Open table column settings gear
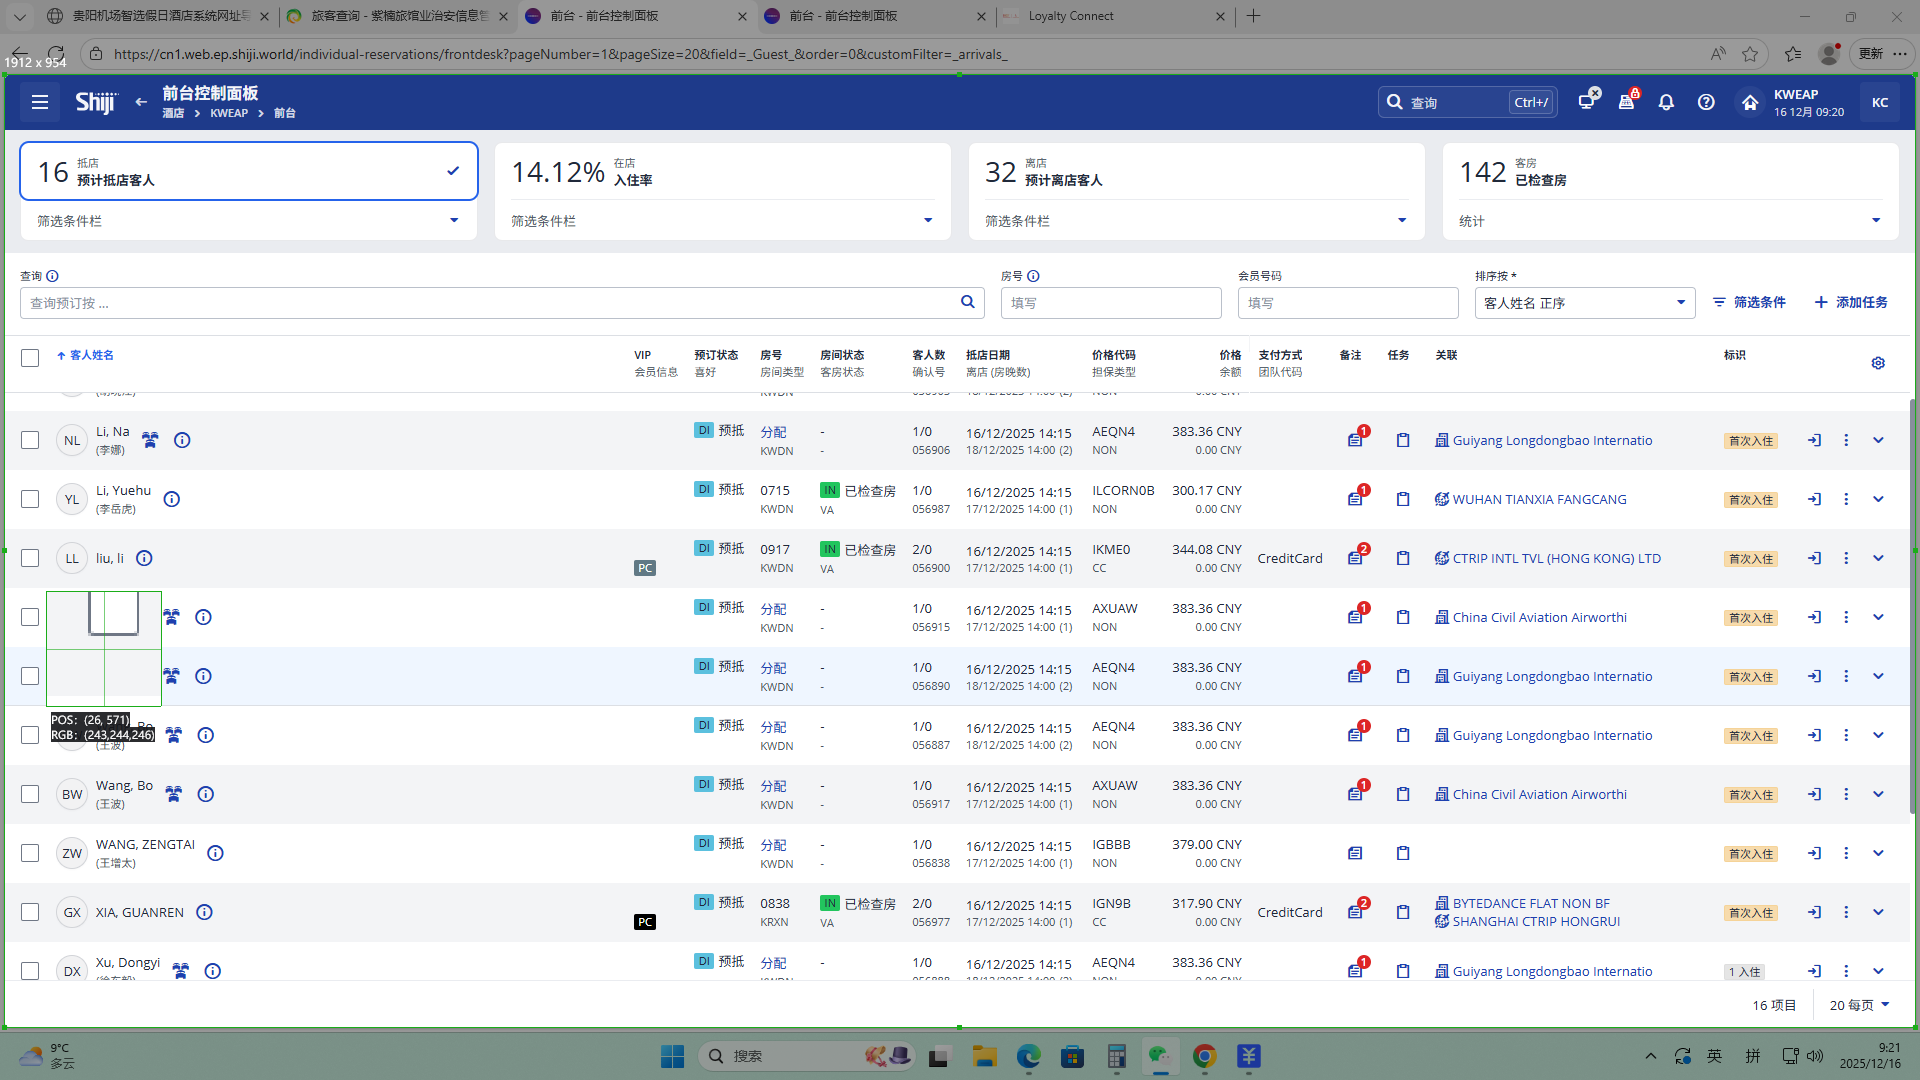Viewport: 1920px width, 1080px height. click(x=1877, y=363)
